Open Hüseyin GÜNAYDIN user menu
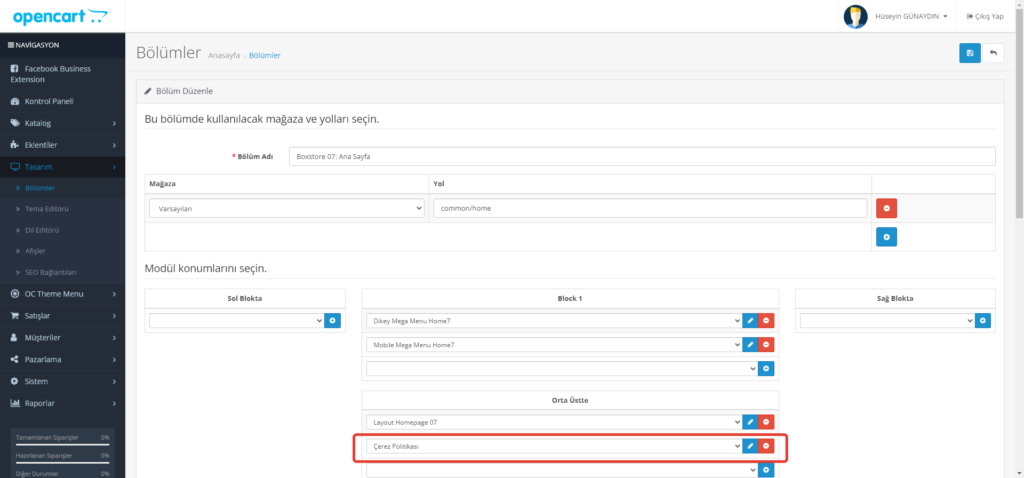The image size is (1024, 478). point(896,17)
